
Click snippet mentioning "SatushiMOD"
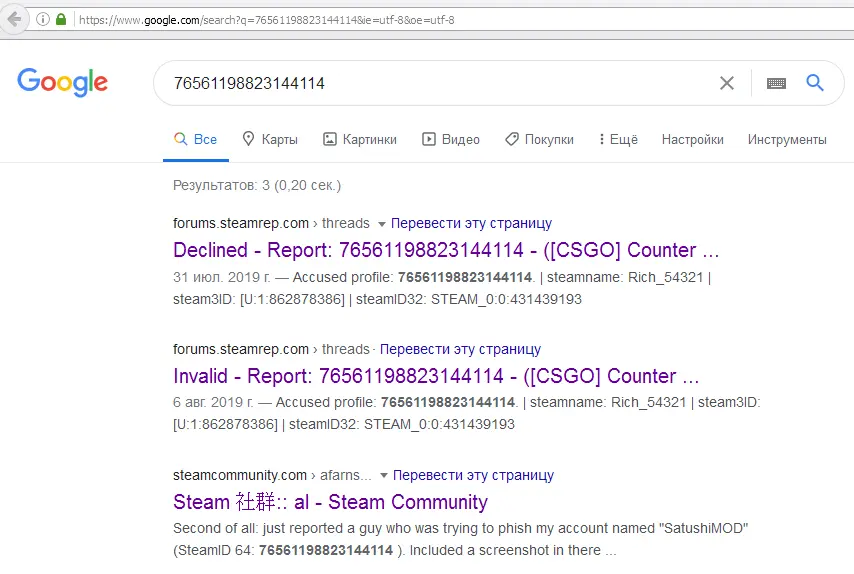461,539
